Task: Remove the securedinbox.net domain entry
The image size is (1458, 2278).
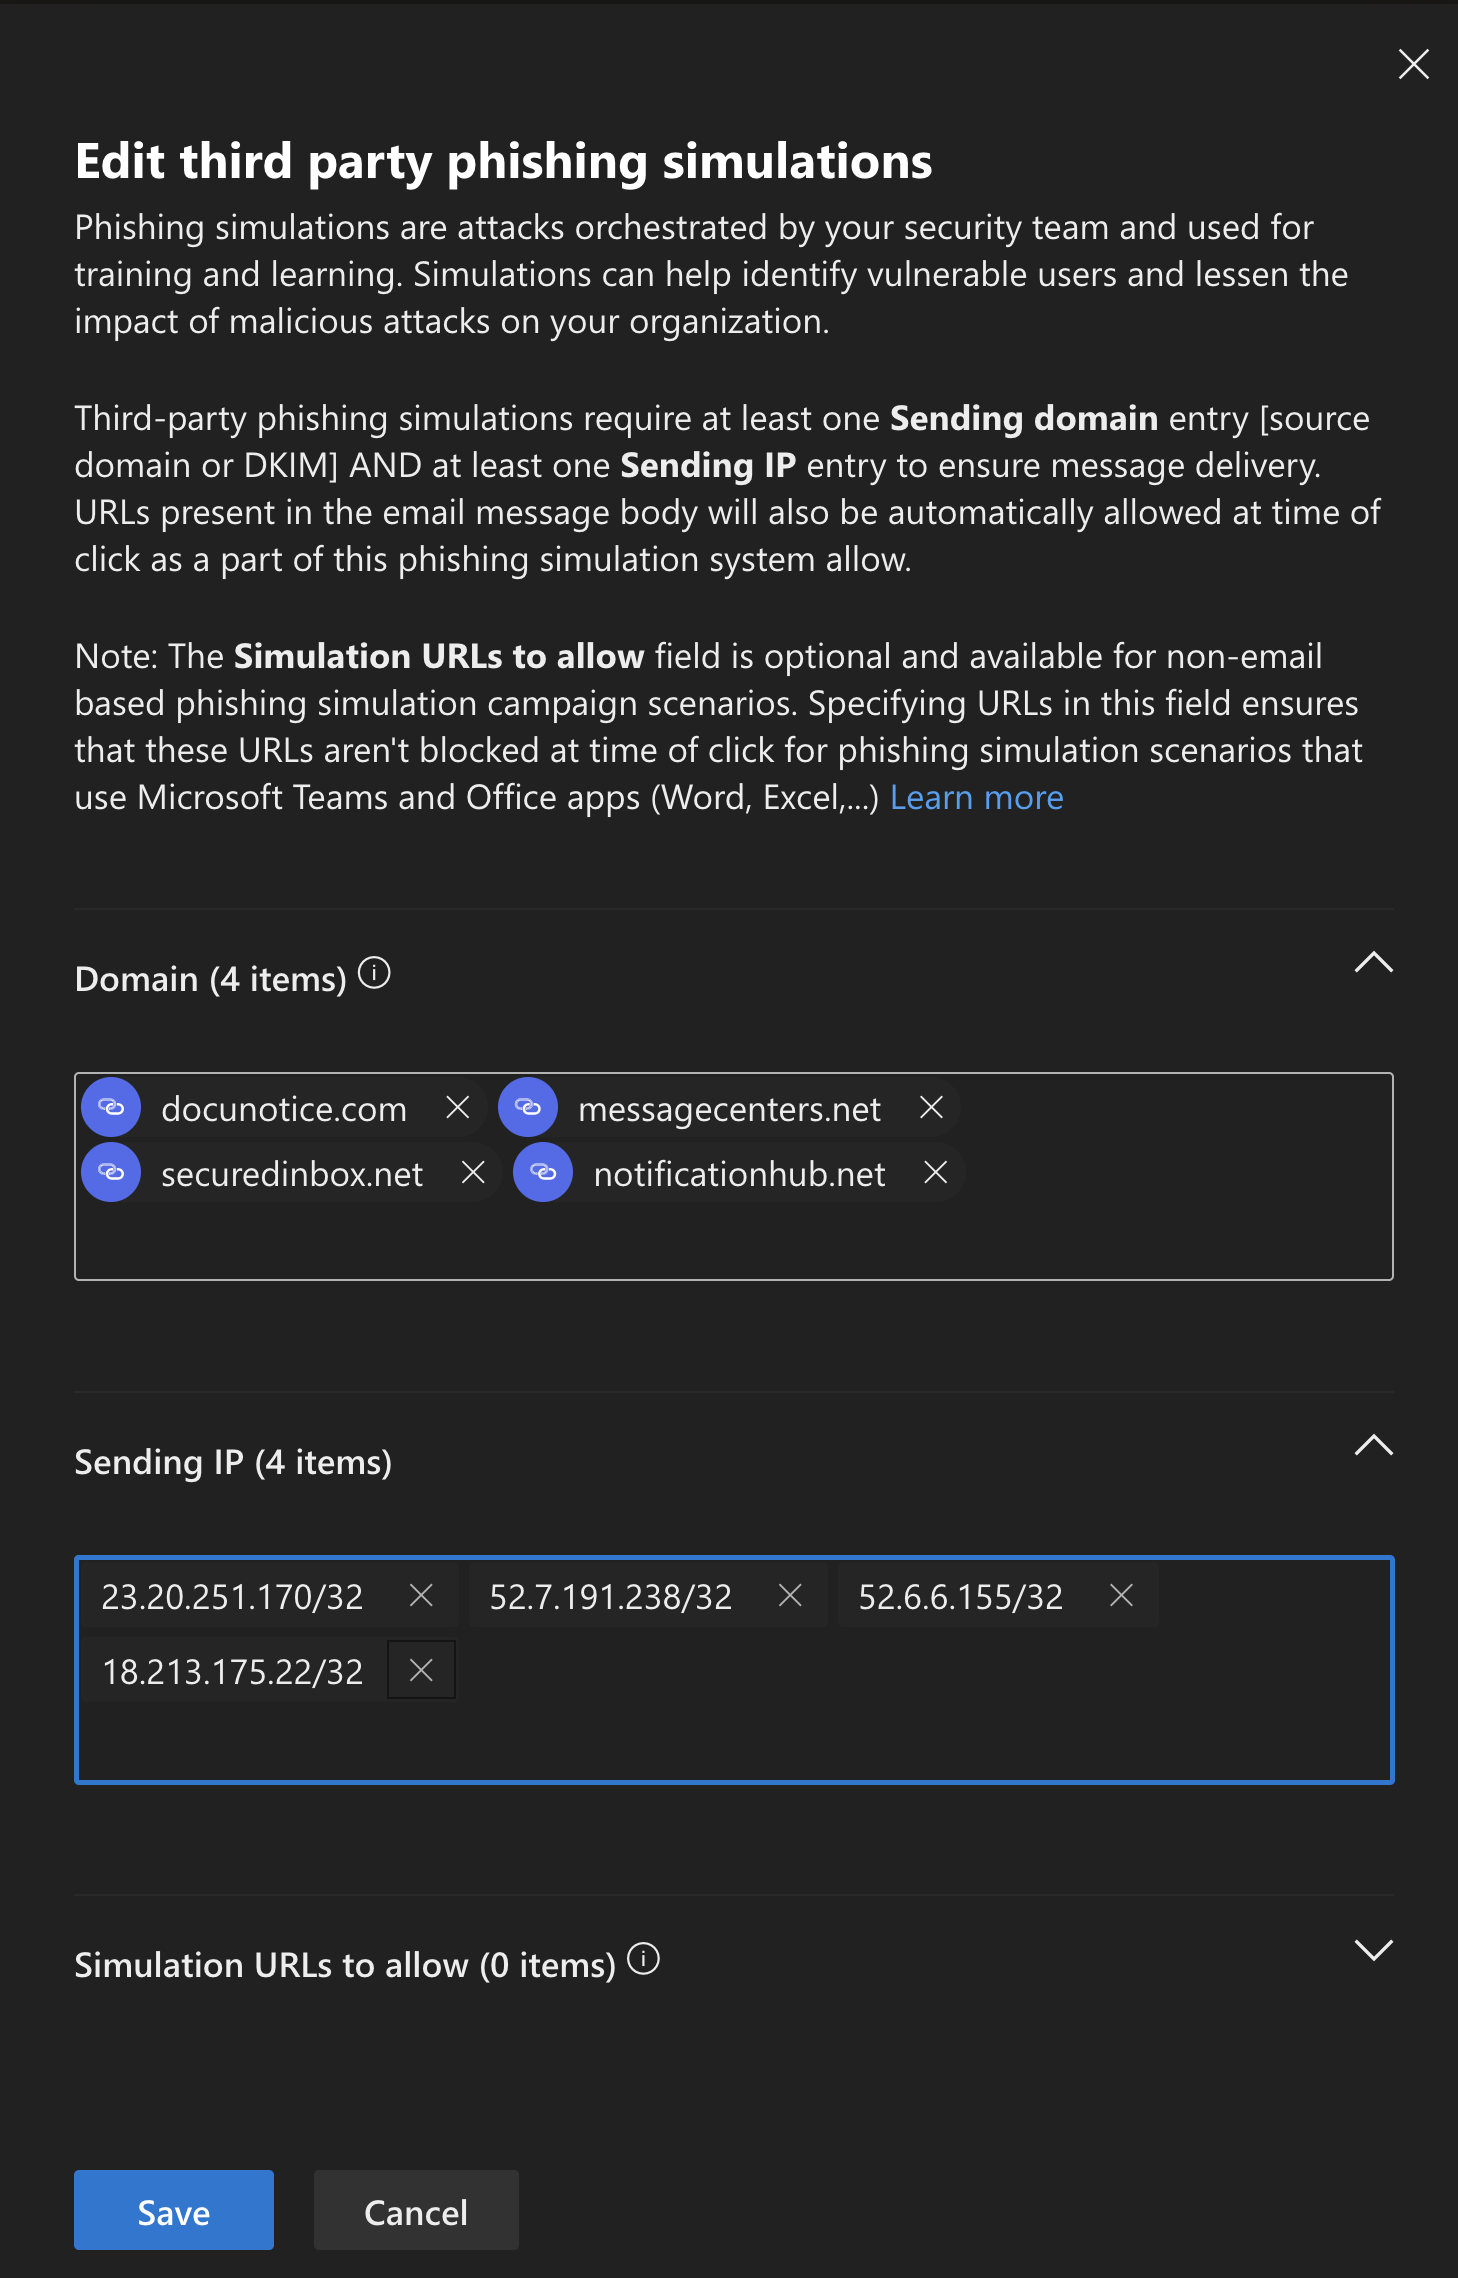Action: [x=473, y=1172]
